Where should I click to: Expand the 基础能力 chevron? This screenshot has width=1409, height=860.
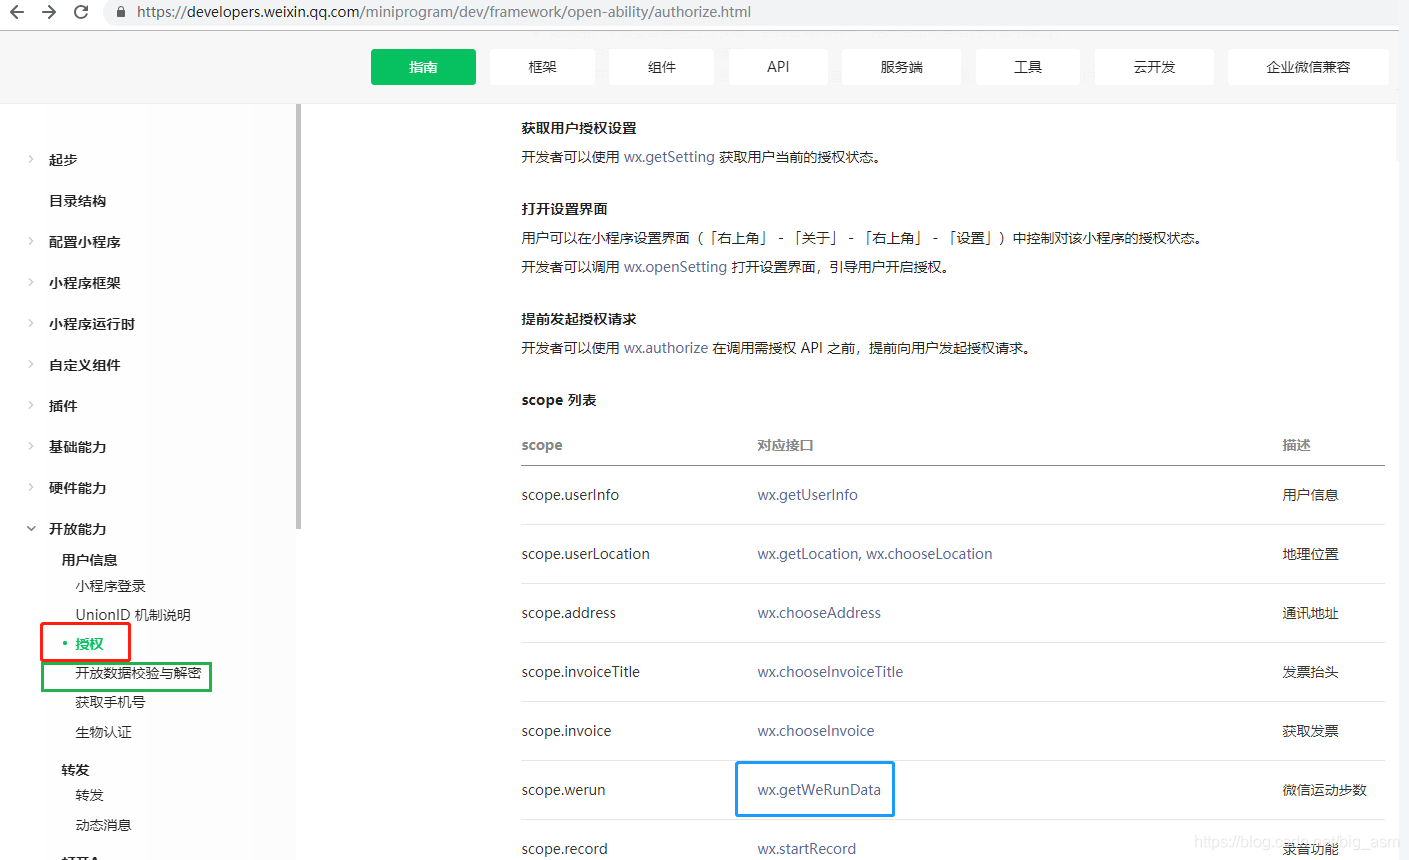[31, 446]
